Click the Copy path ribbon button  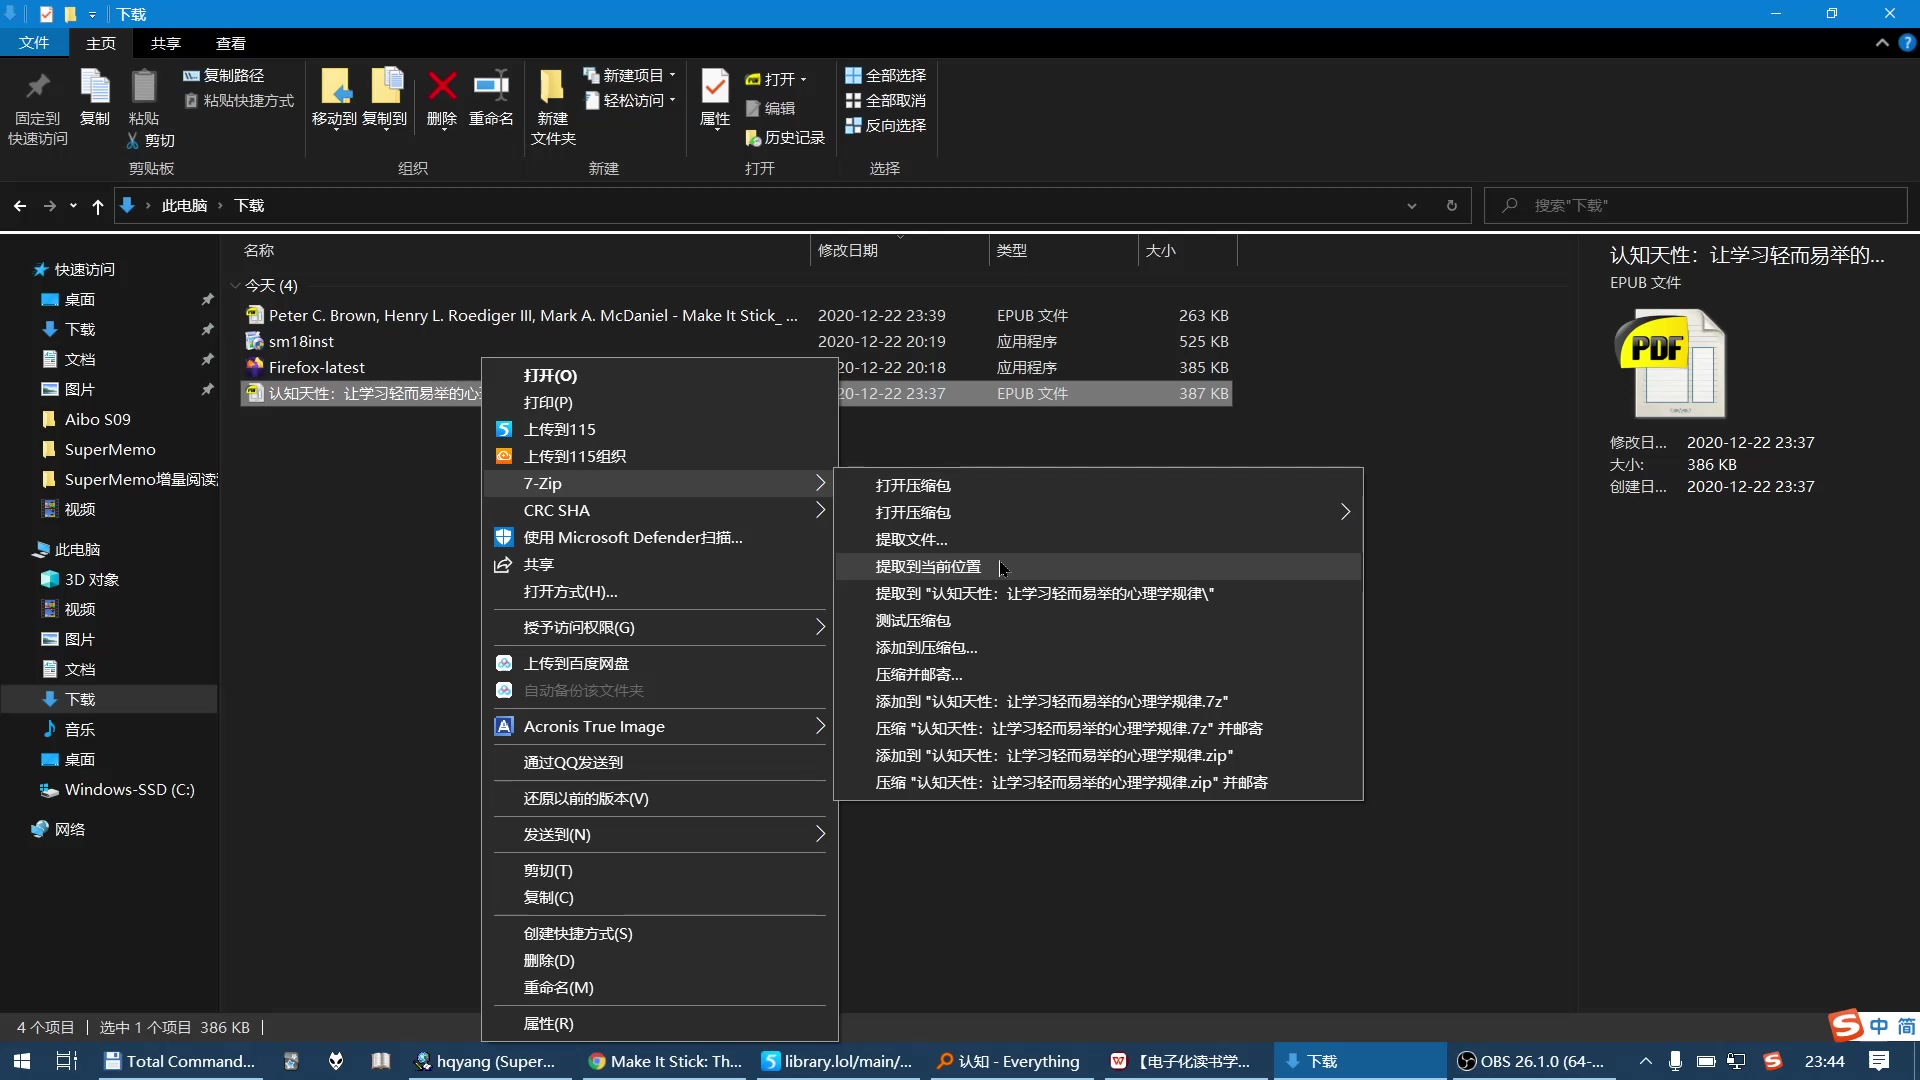224,75
